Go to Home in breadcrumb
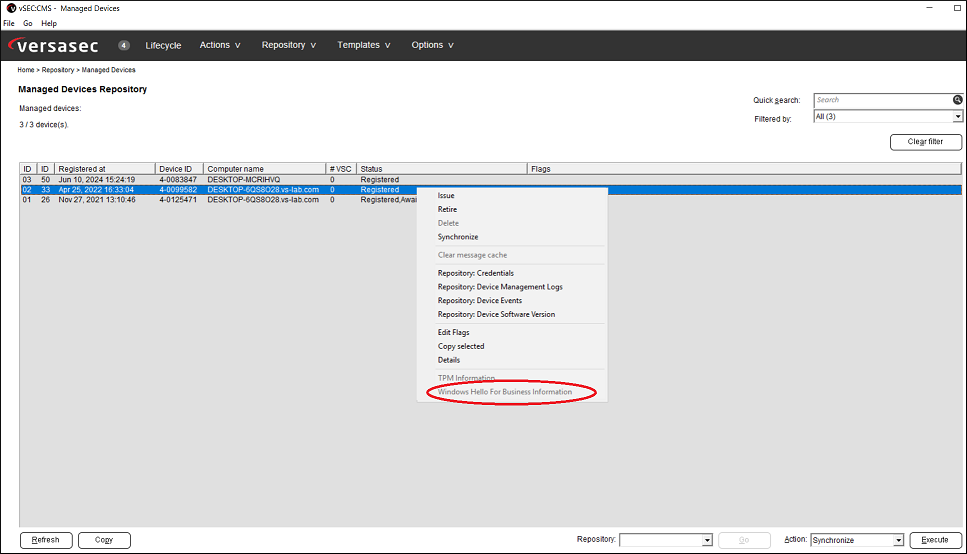 coord(26,70)
